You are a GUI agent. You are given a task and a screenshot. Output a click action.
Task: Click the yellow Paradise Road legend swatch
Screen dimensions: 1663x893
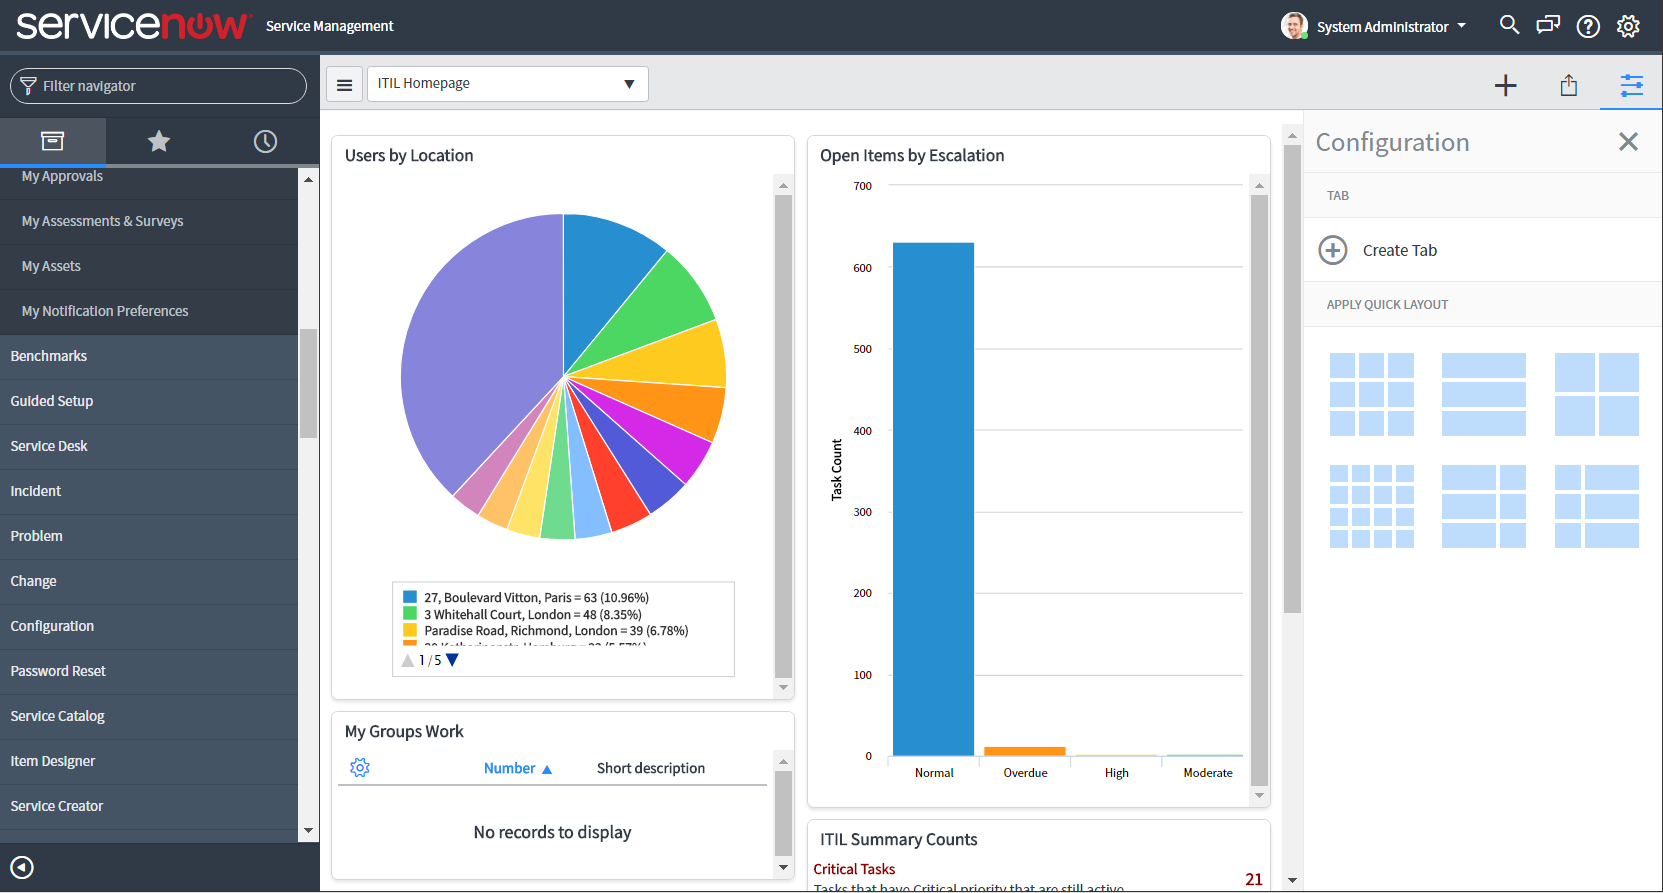[x=410, y=630]
